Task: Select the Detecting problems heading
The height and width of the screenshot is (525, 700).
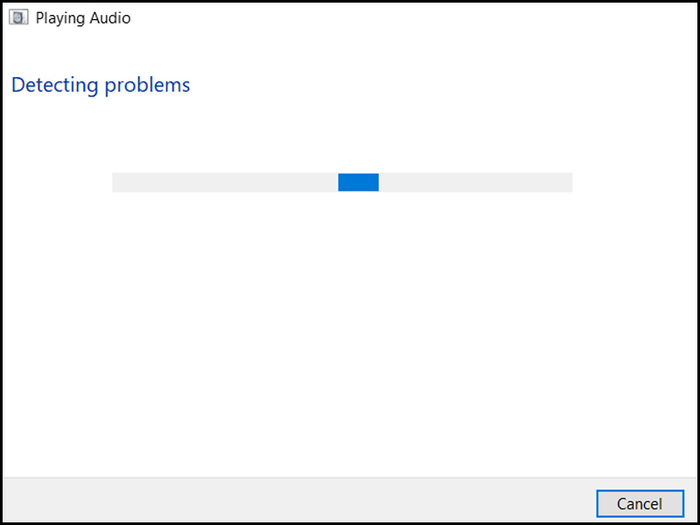Action: [x=100, y=85]
